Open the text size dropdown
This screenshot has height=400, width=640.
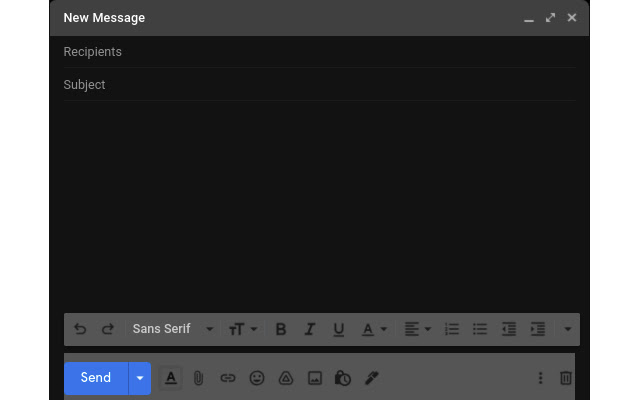[243, 329]
